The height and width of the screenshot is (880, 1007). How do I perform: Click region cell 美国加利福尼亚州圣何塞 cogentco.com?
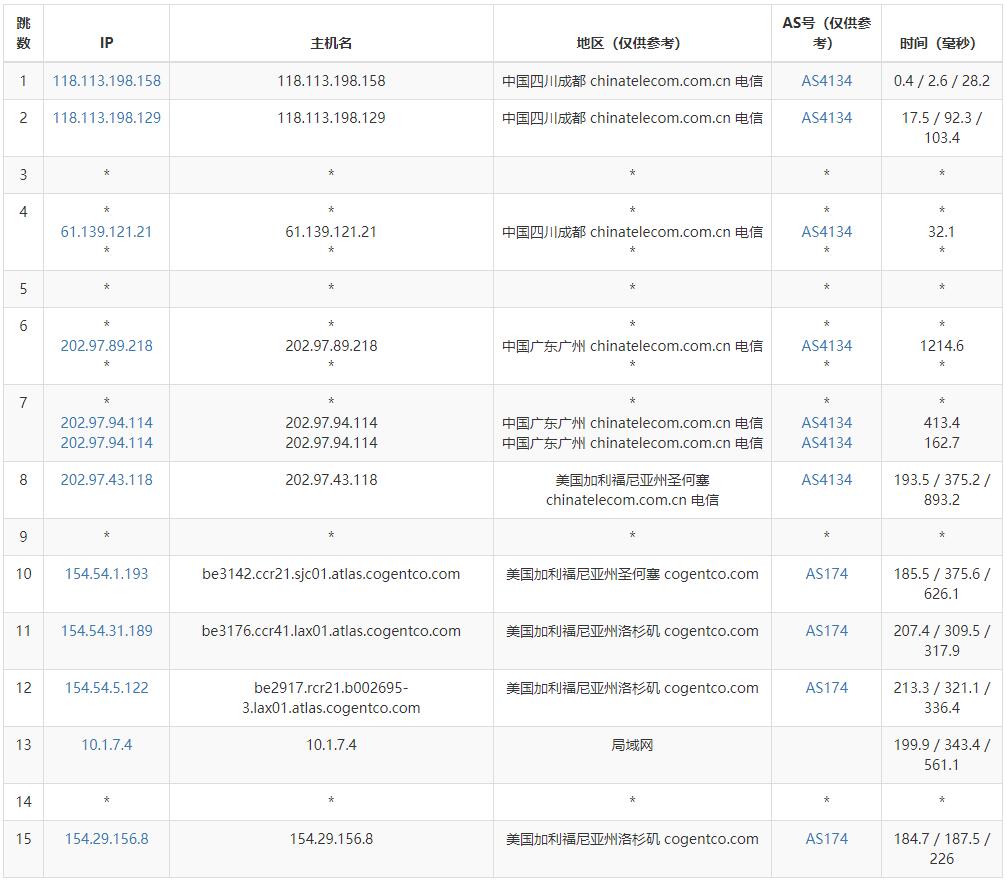tap(632, 583)
